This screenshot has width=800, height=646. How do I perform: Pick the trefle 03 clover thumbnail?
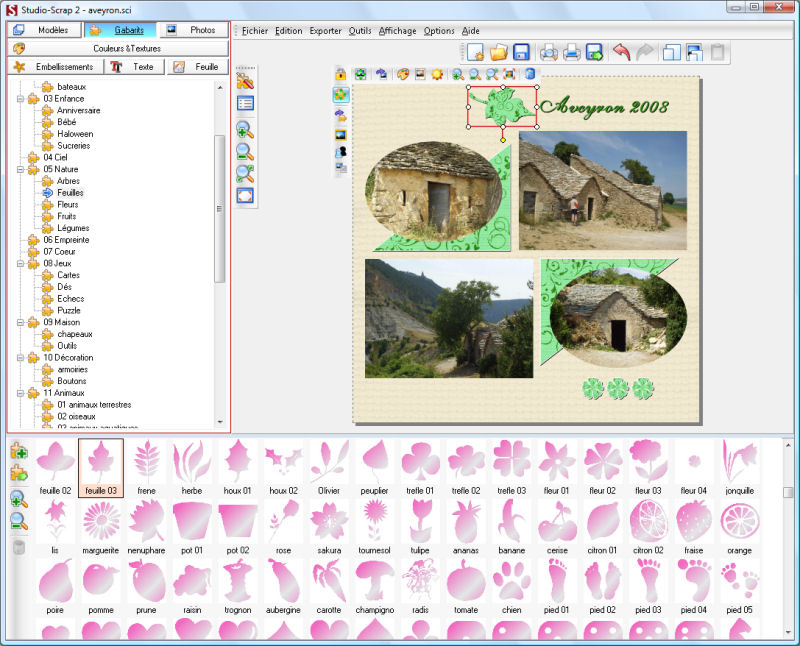(511, 468)
